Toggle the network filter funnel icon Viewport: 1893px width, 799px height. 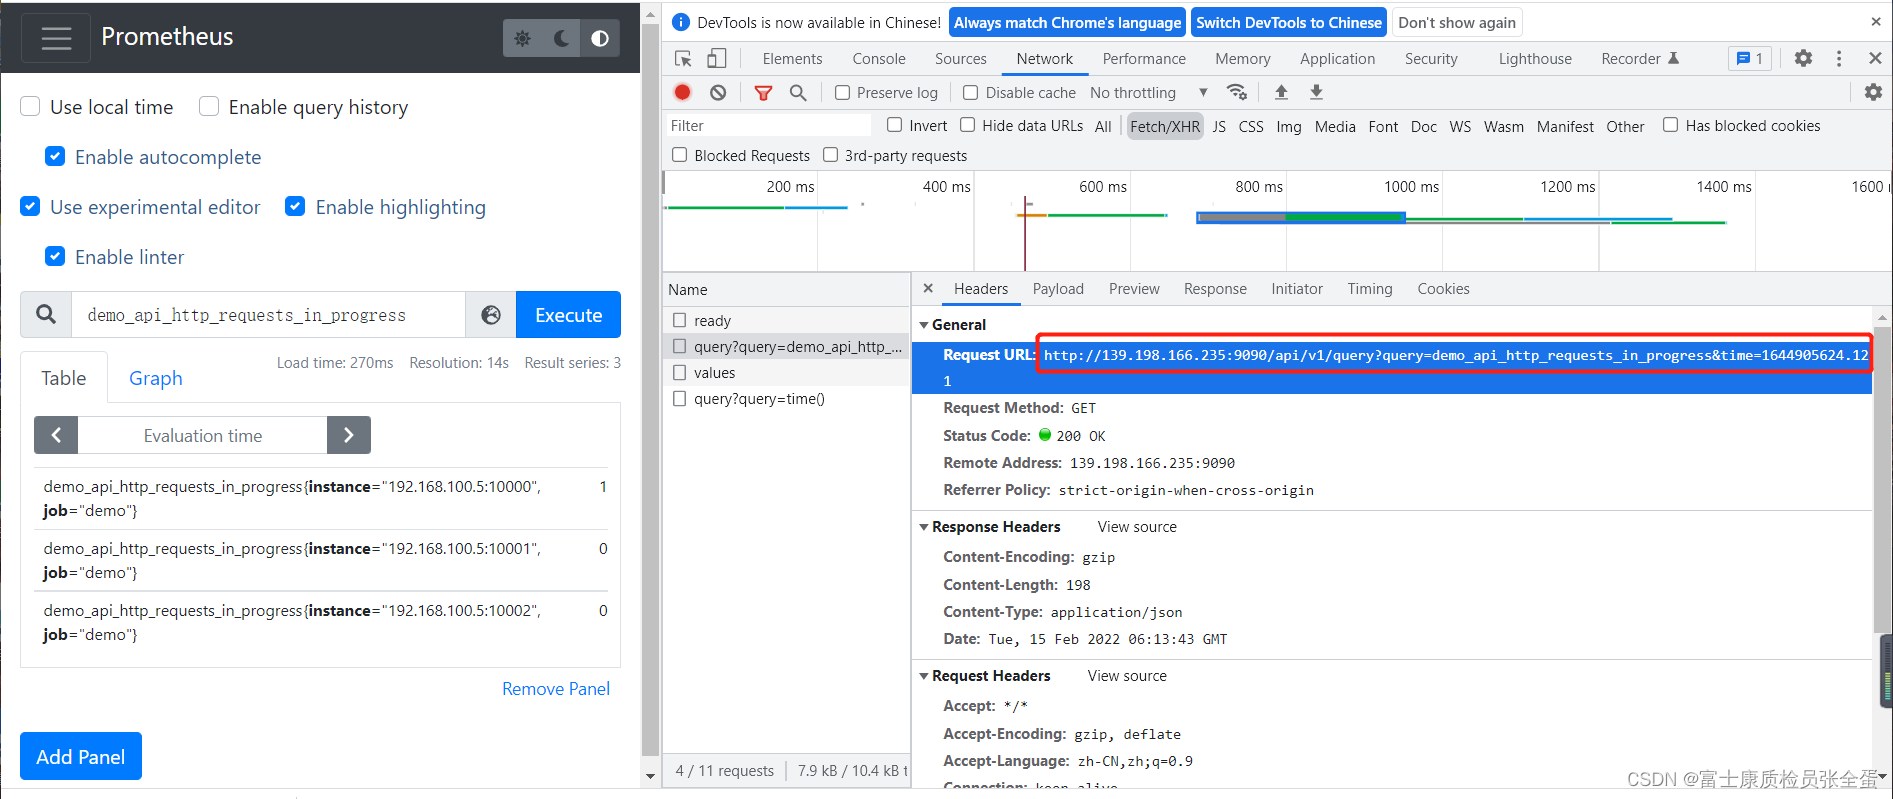coord(763,92)
